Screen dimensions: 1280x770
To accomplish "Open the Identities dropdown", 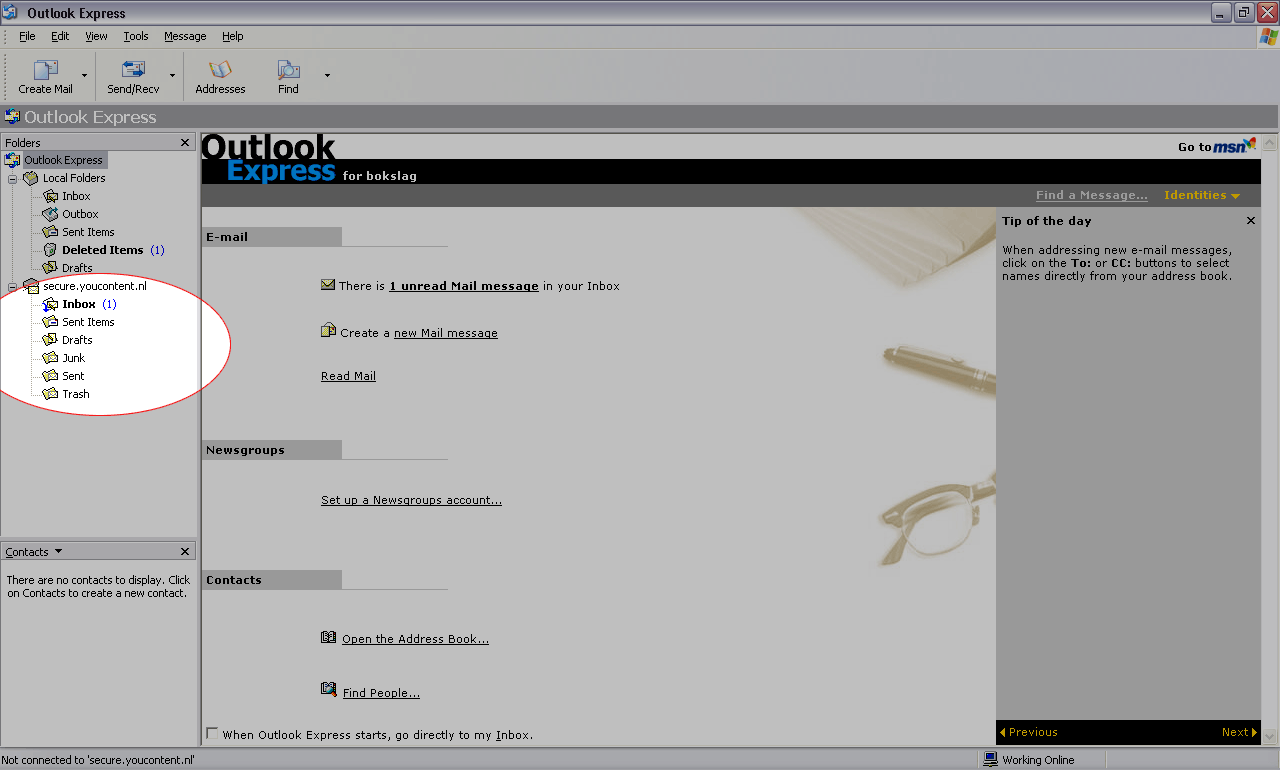I will pos(1201,195).
